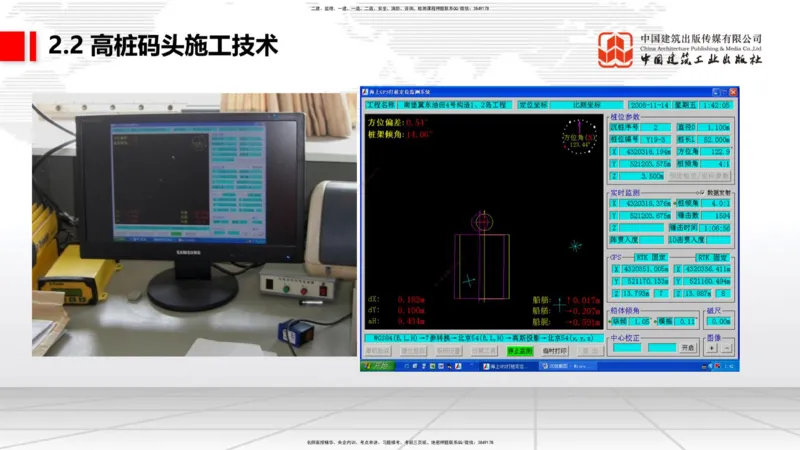This screenshot has height=450, width=800.
Task: Click the right GPS RTK 固定 status
Action: tap(713, 257)
